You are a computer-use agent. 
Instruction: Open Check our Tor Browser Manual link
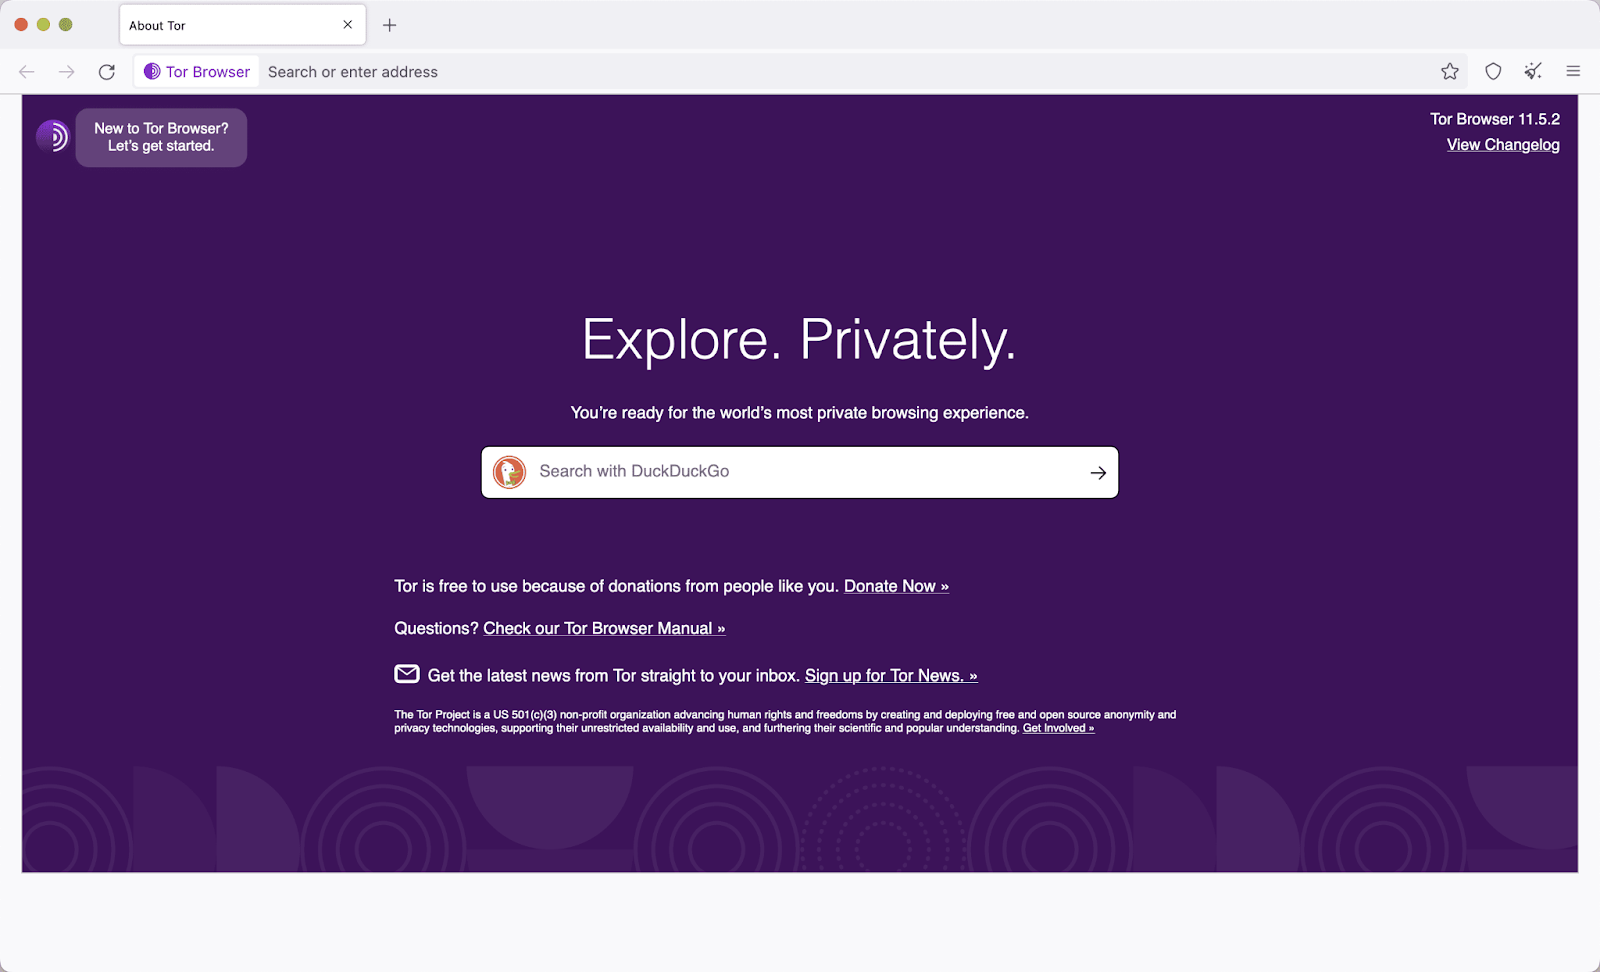click(x=604, y=628)
